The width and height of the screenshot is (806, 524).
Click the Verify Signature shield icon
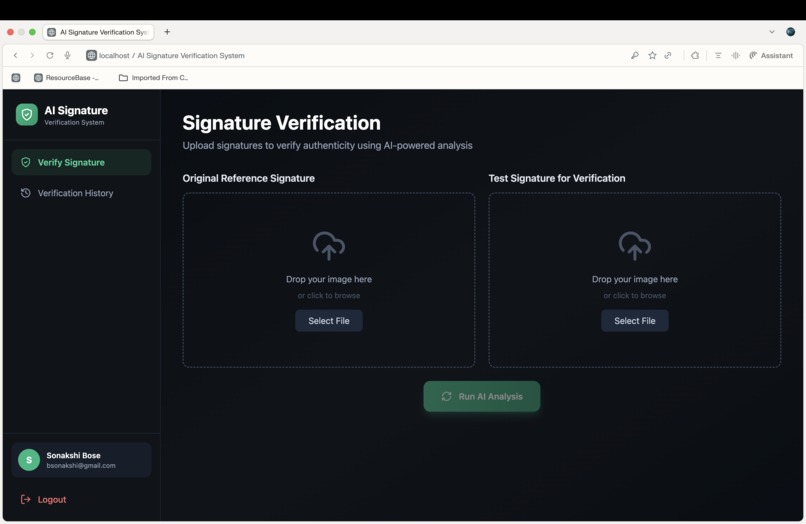[x=25, y=162]
